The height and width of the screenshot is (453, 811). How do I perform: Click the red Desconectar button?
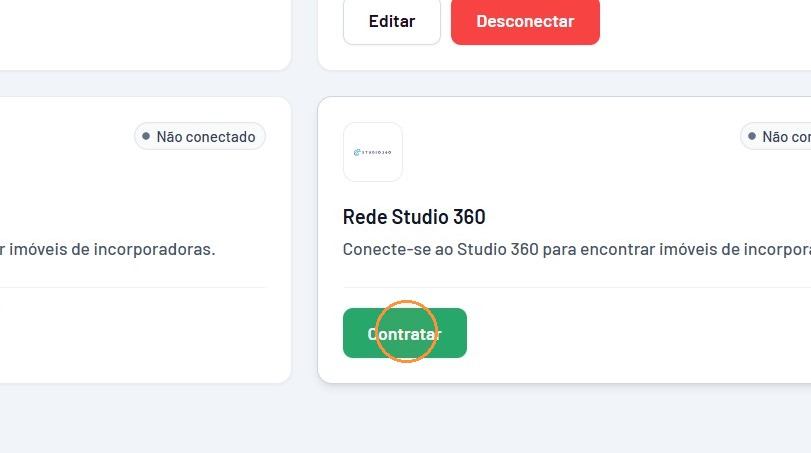525,21
